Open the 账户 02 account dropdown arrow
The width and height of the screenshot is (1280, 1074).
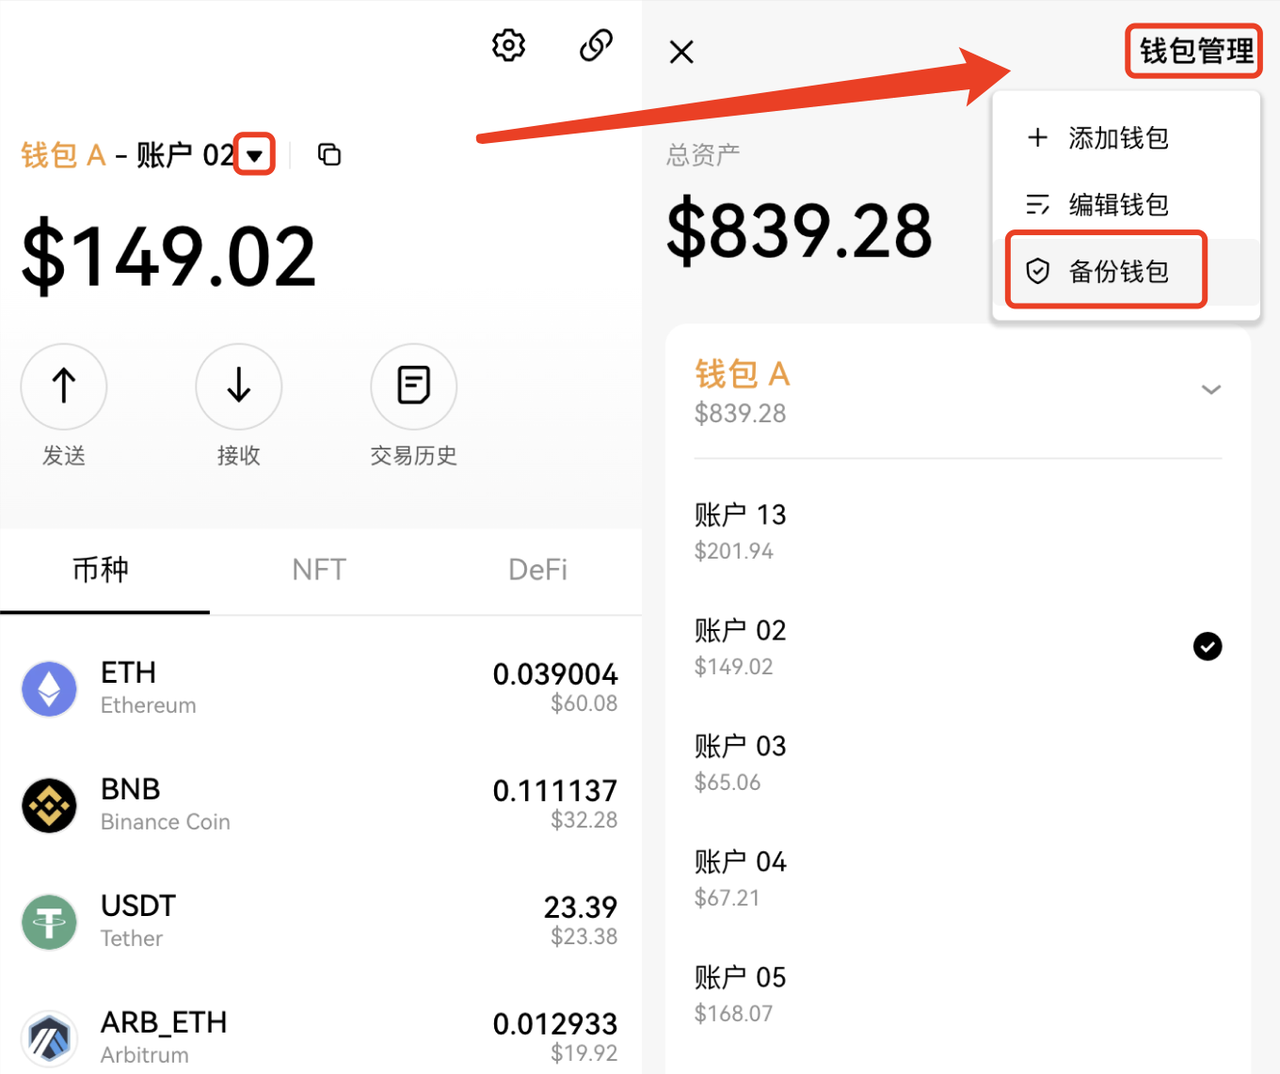point(254,153)
